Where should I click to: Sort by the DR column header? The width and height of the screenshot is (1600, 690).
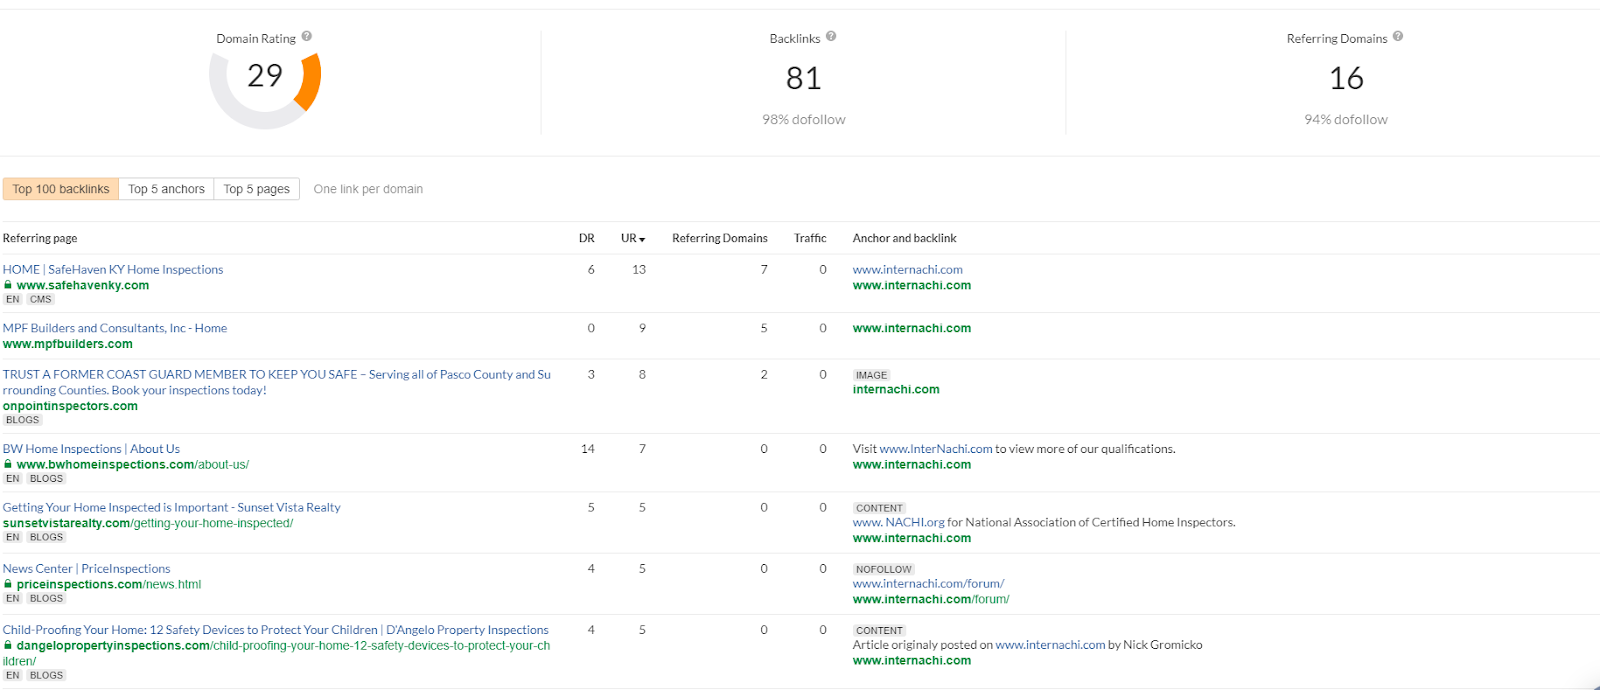587,238
